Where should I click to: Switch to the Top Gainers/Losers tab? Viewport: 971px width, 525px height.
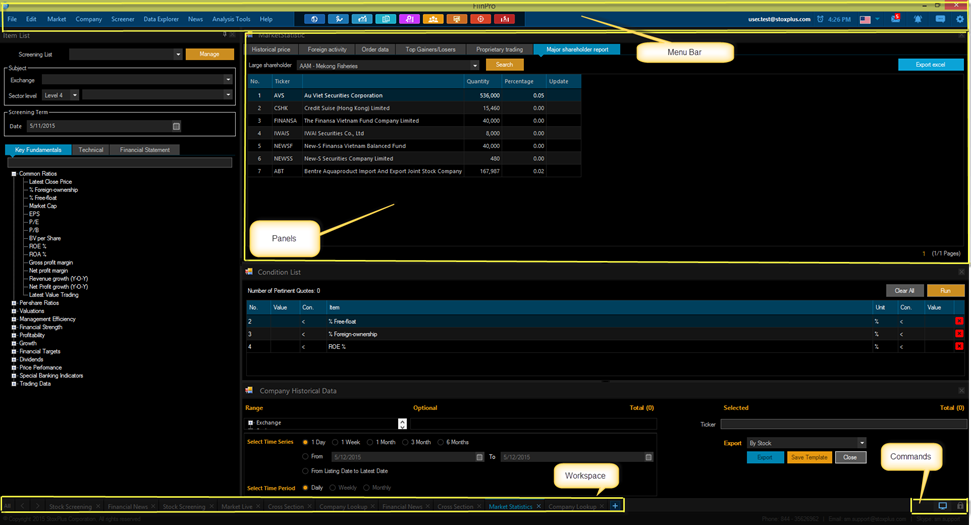430,50
